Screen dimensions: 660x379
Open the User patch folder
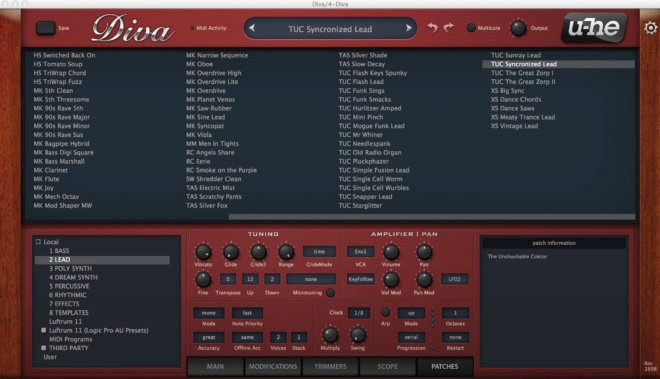point(50,357)
